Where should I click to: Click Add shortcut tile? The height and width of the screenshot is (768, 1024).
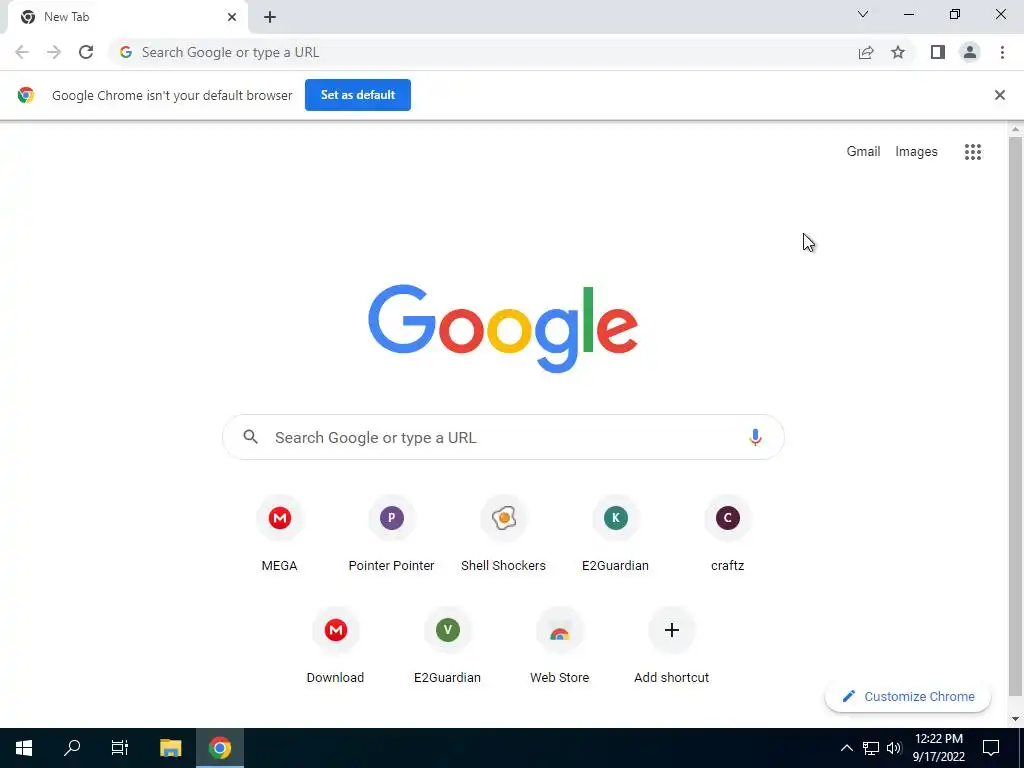pyautogui.click(x=671, y=647)
